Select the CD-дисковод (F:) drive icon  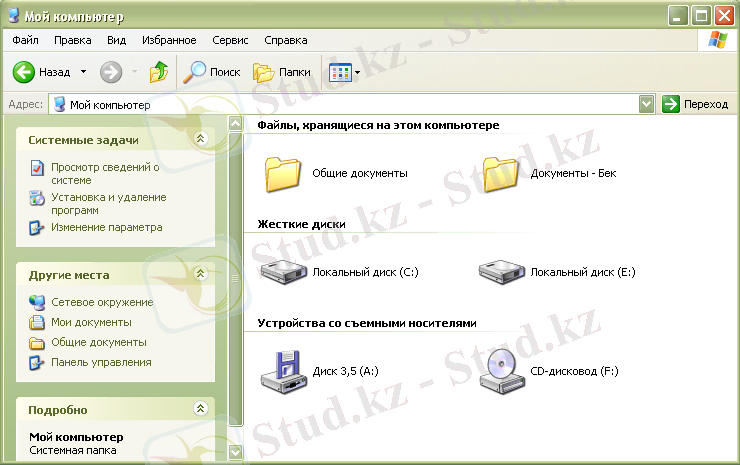coord(502,372)
